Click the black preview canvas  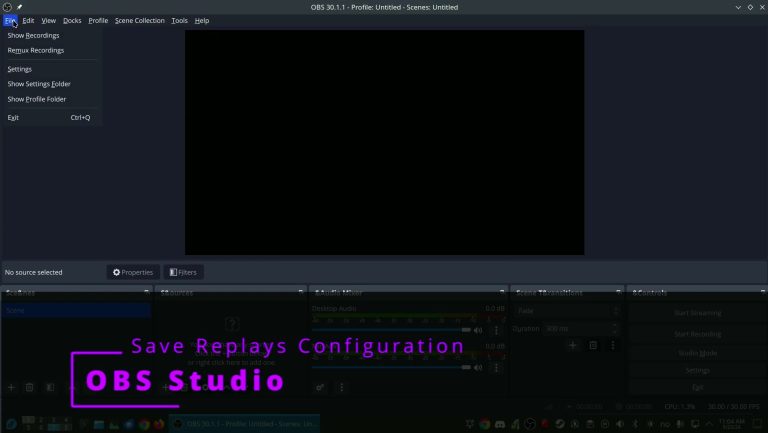(384, 143)
